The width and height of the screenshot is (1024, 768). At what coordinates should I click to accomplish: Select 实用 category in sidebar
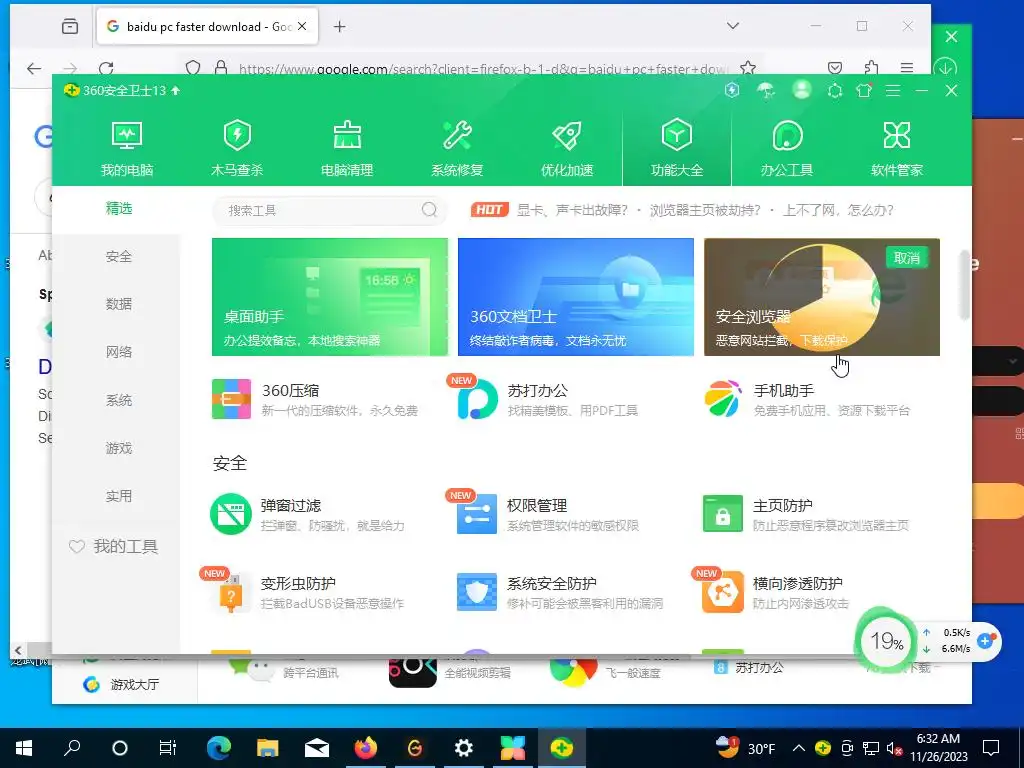[119, 496]
